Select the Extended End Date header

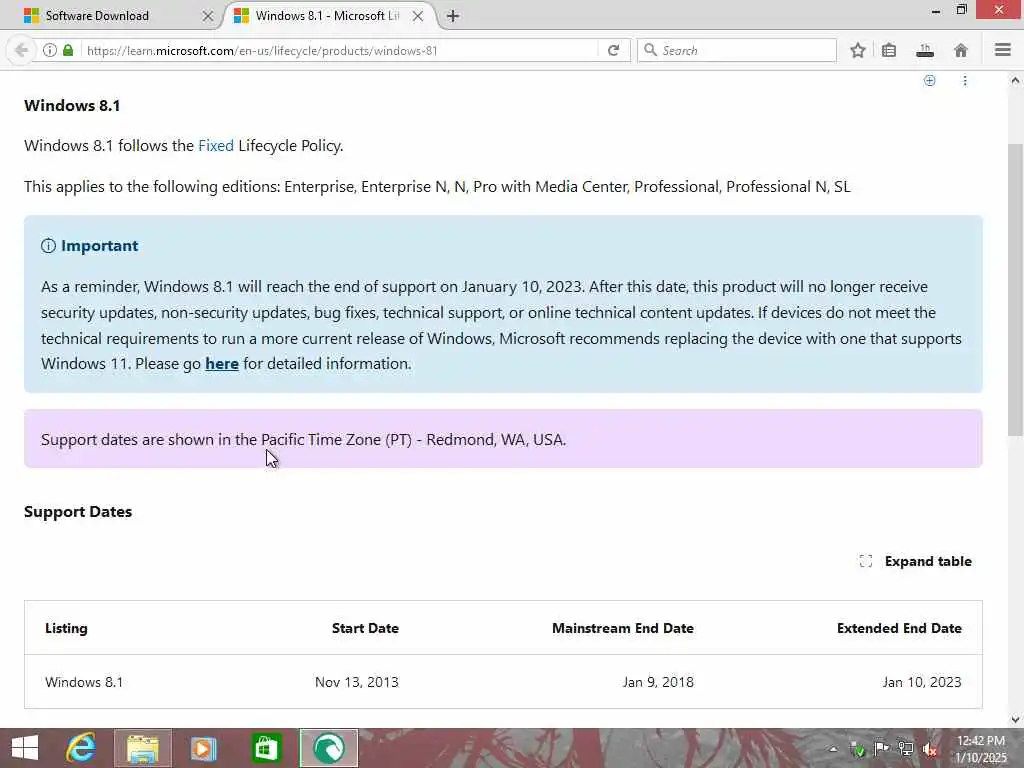point(899,628)
